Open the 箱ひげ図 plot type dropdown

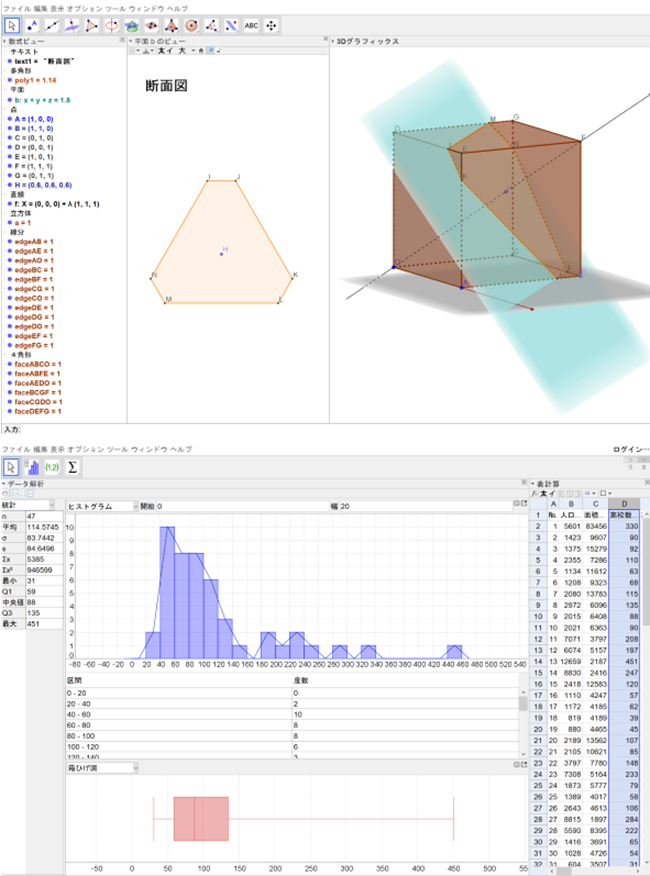point(101,768)
